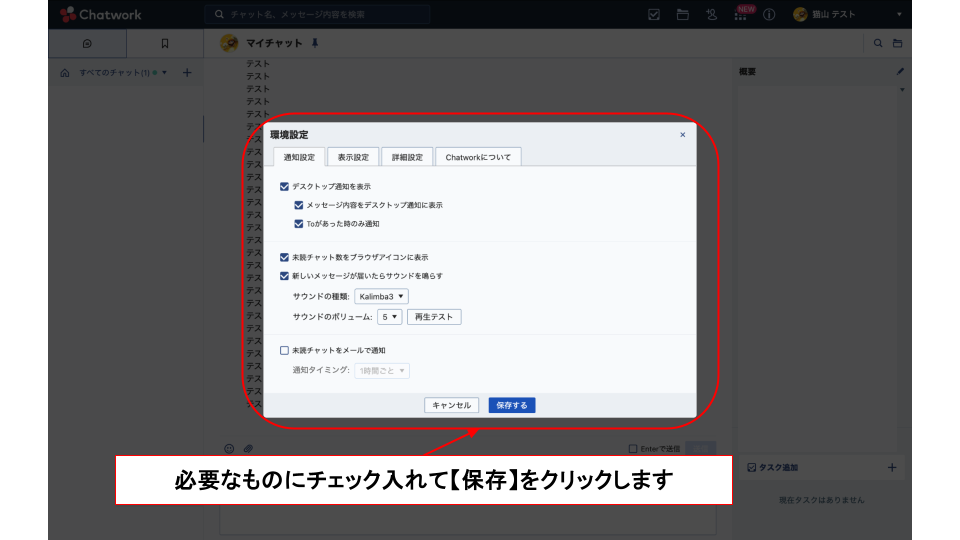Open the サウンドのボリューム dropdown
Image resolution: width=960 pixels, height=540 pixels.
pyautogui.click(x=389, y=317)
